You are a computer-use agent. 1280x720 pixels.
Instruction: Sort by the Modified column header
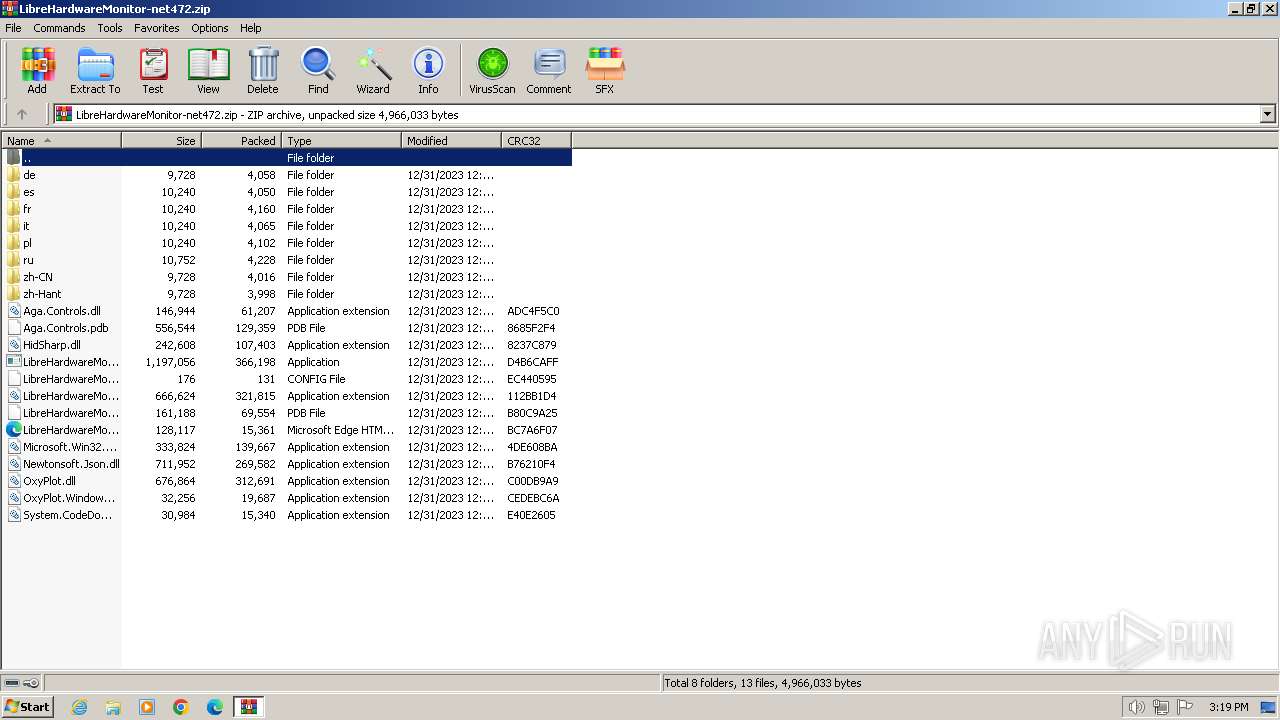(x=452, y=141)
